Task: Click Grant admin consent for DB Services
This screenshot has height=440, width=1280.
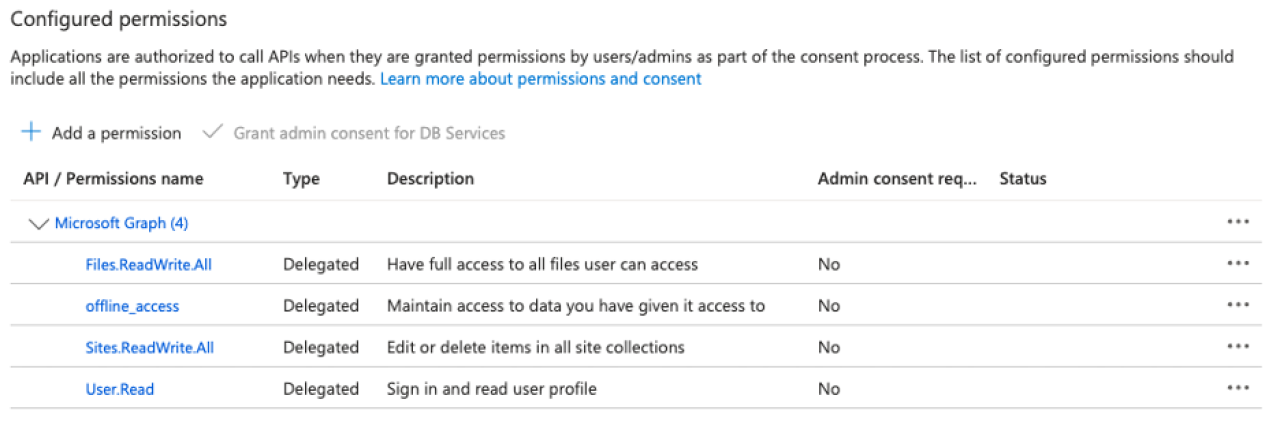Action: pyautogui.click(x=369, y=133)
